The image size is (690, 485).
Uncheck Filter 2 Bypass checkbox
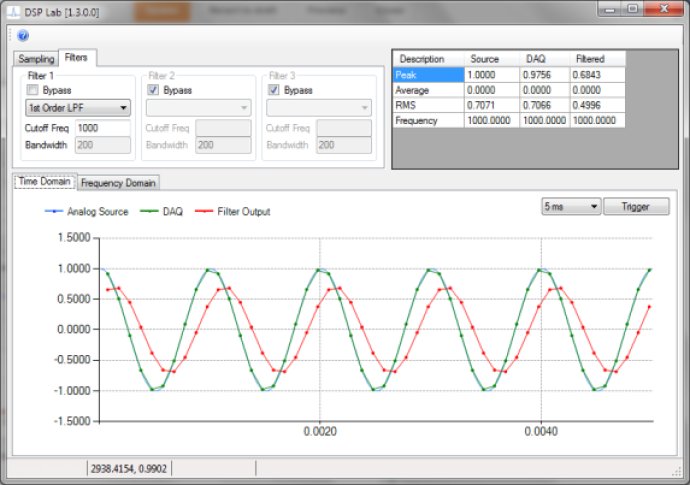[x=153, y=90]
